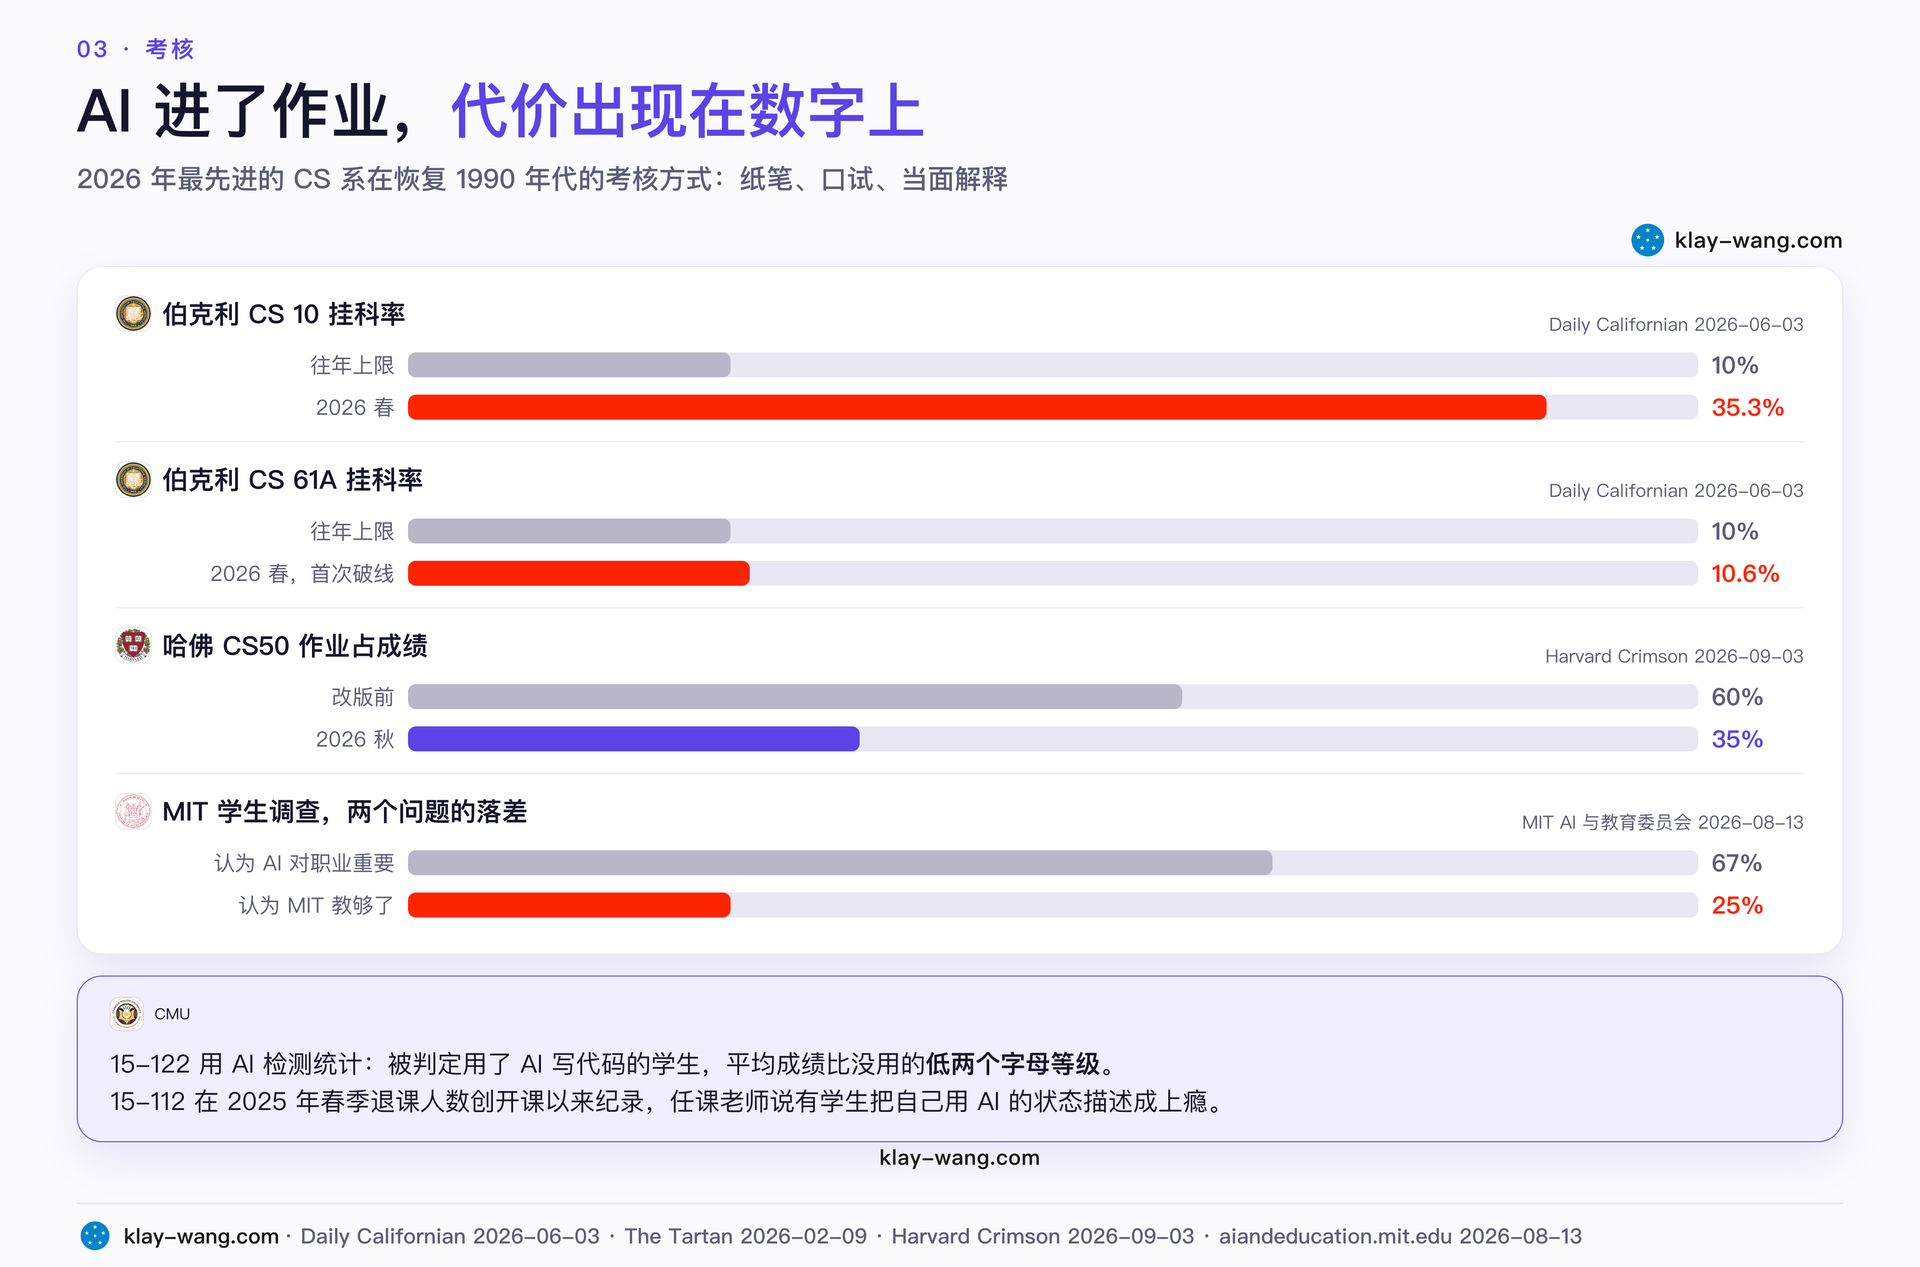This screenshot has width=1920, height=1267.
Task: Click the purple 35% value label
Action: tap(1737, 739)
